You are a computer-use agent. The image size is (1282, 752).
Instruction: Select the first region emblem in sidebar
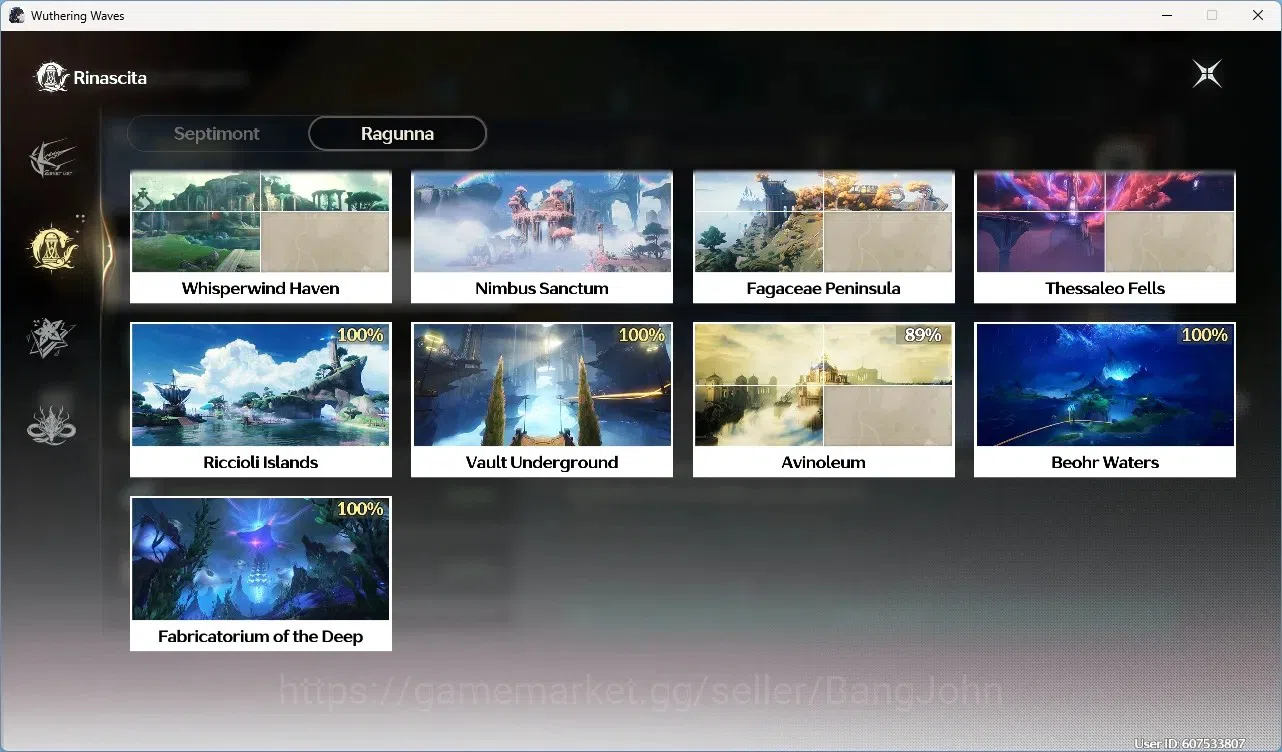click(52, 159)
